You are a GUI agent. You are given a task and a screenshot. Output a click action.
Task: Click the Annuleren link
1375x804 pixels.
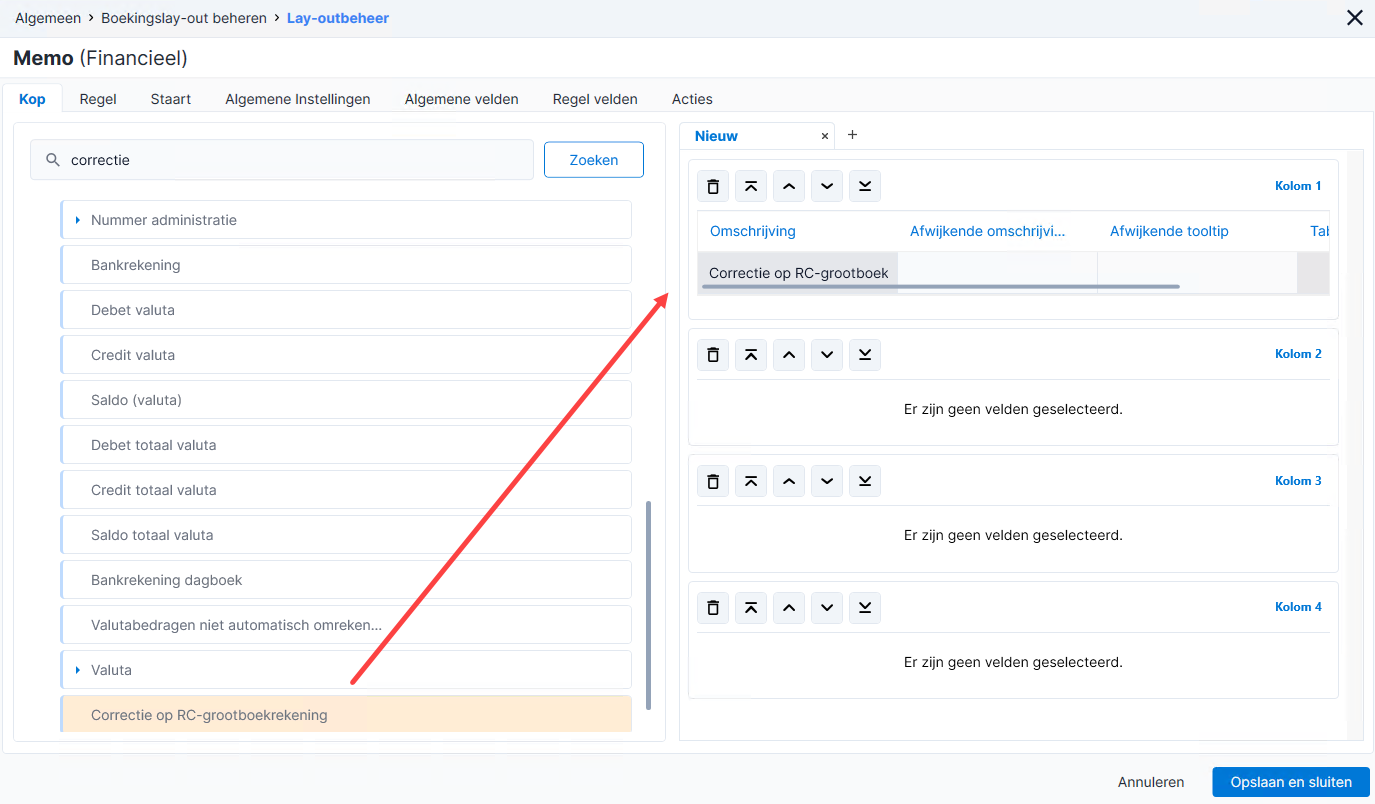[1151, 782]
